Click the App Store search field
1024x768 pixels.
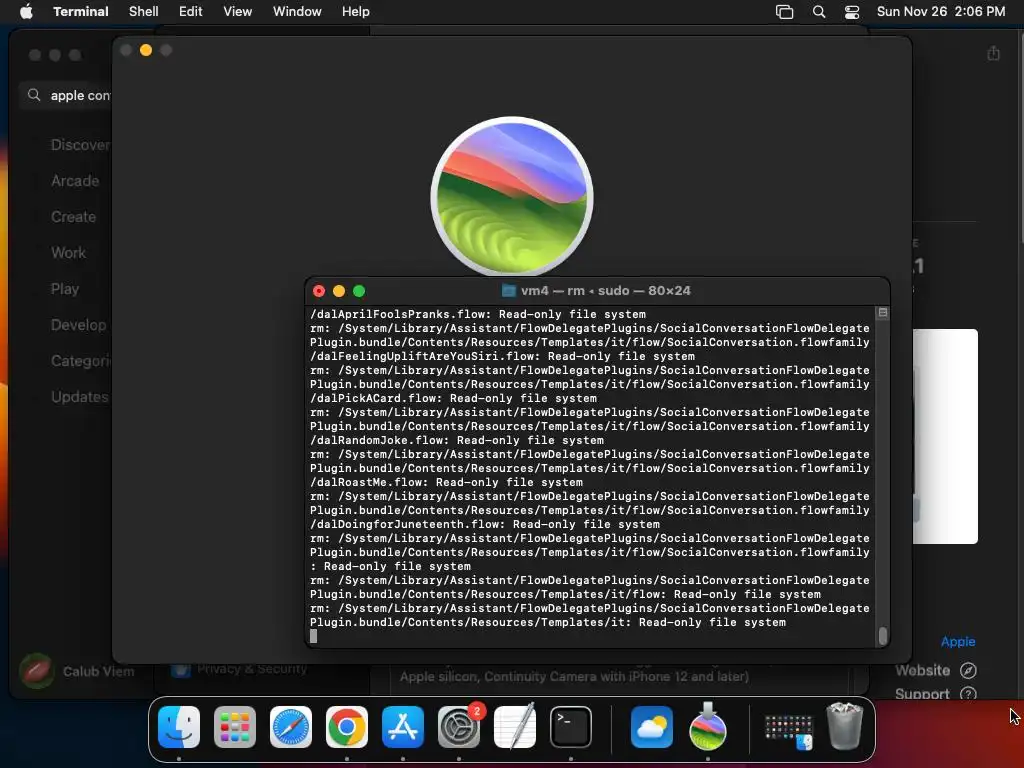[67, 95]
